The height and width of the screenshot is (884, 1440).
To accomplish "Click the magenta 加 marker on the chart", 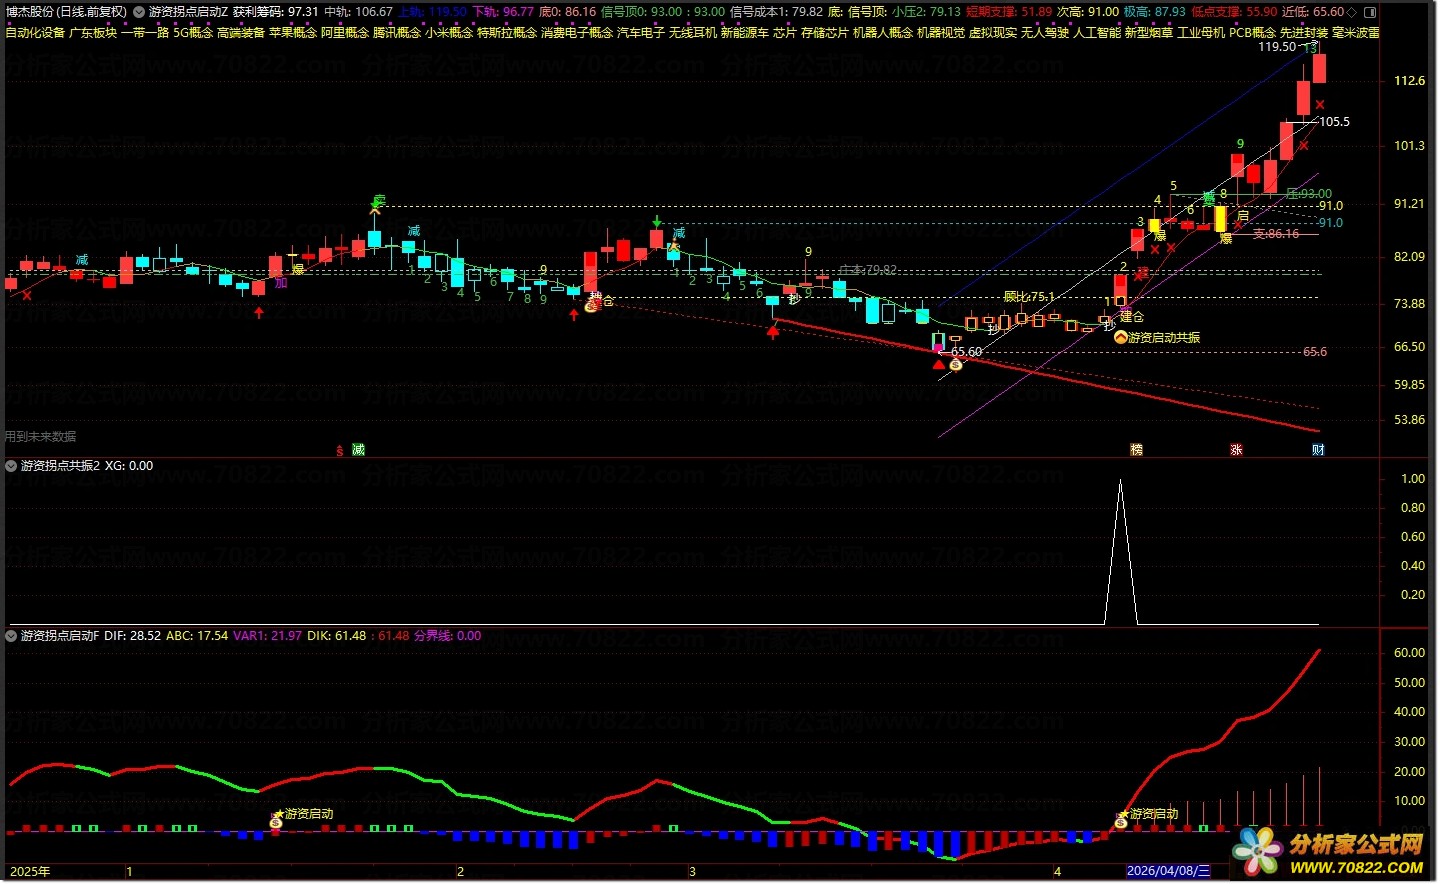I will coord(281,283).
